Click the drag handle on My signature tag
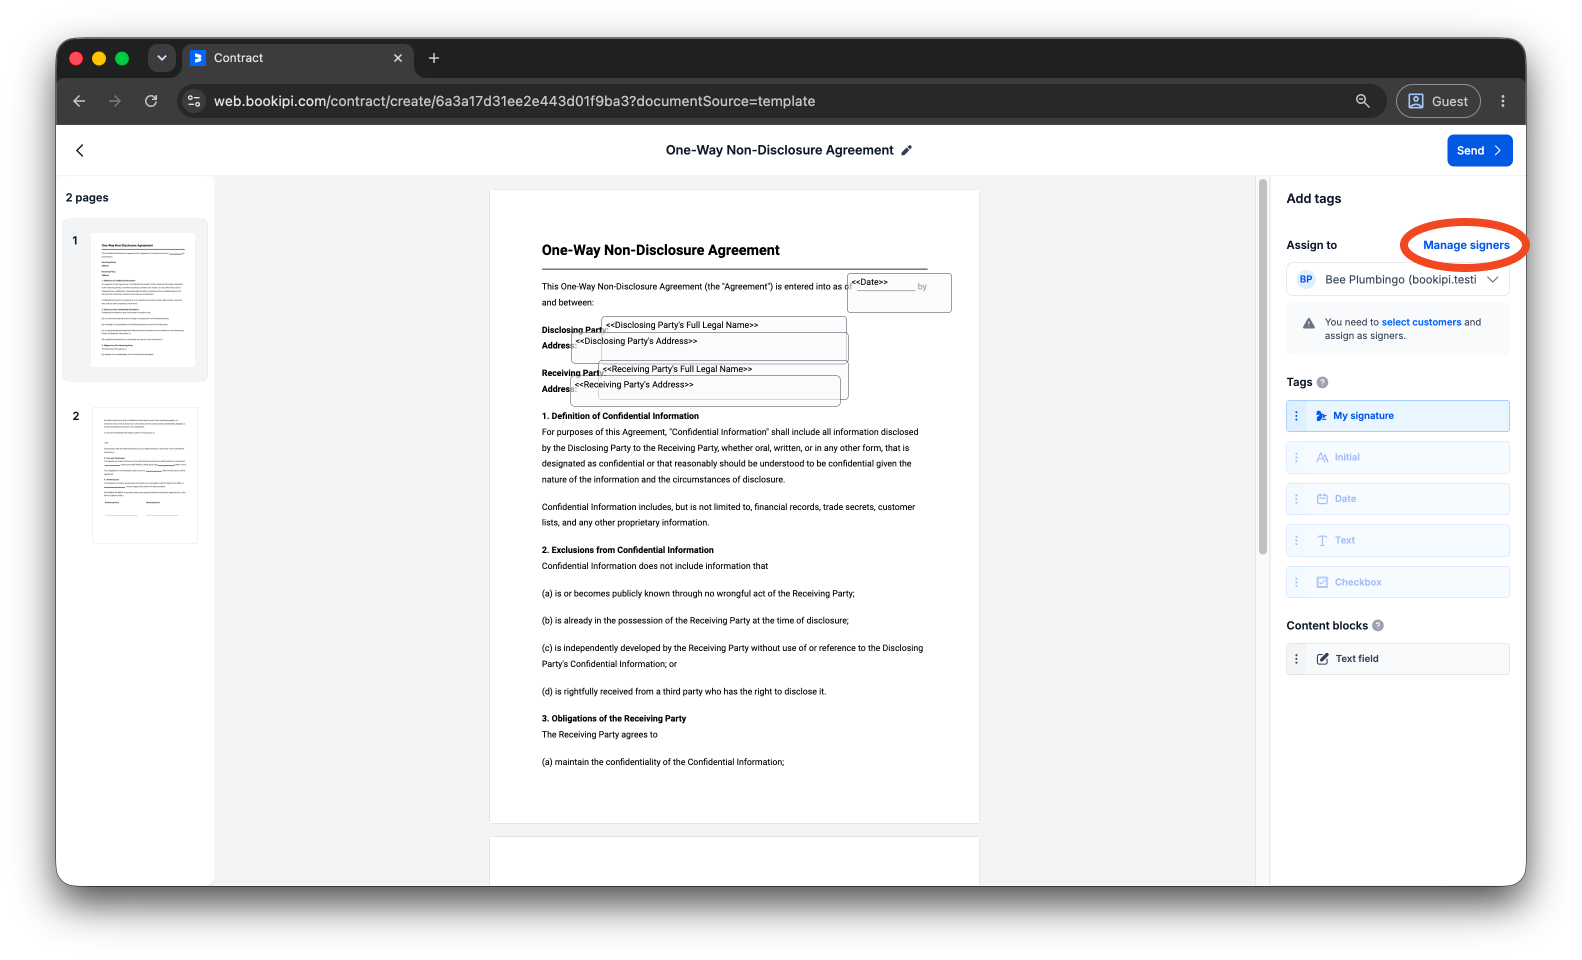1582x960 pixels. (x=1296, y=416)
